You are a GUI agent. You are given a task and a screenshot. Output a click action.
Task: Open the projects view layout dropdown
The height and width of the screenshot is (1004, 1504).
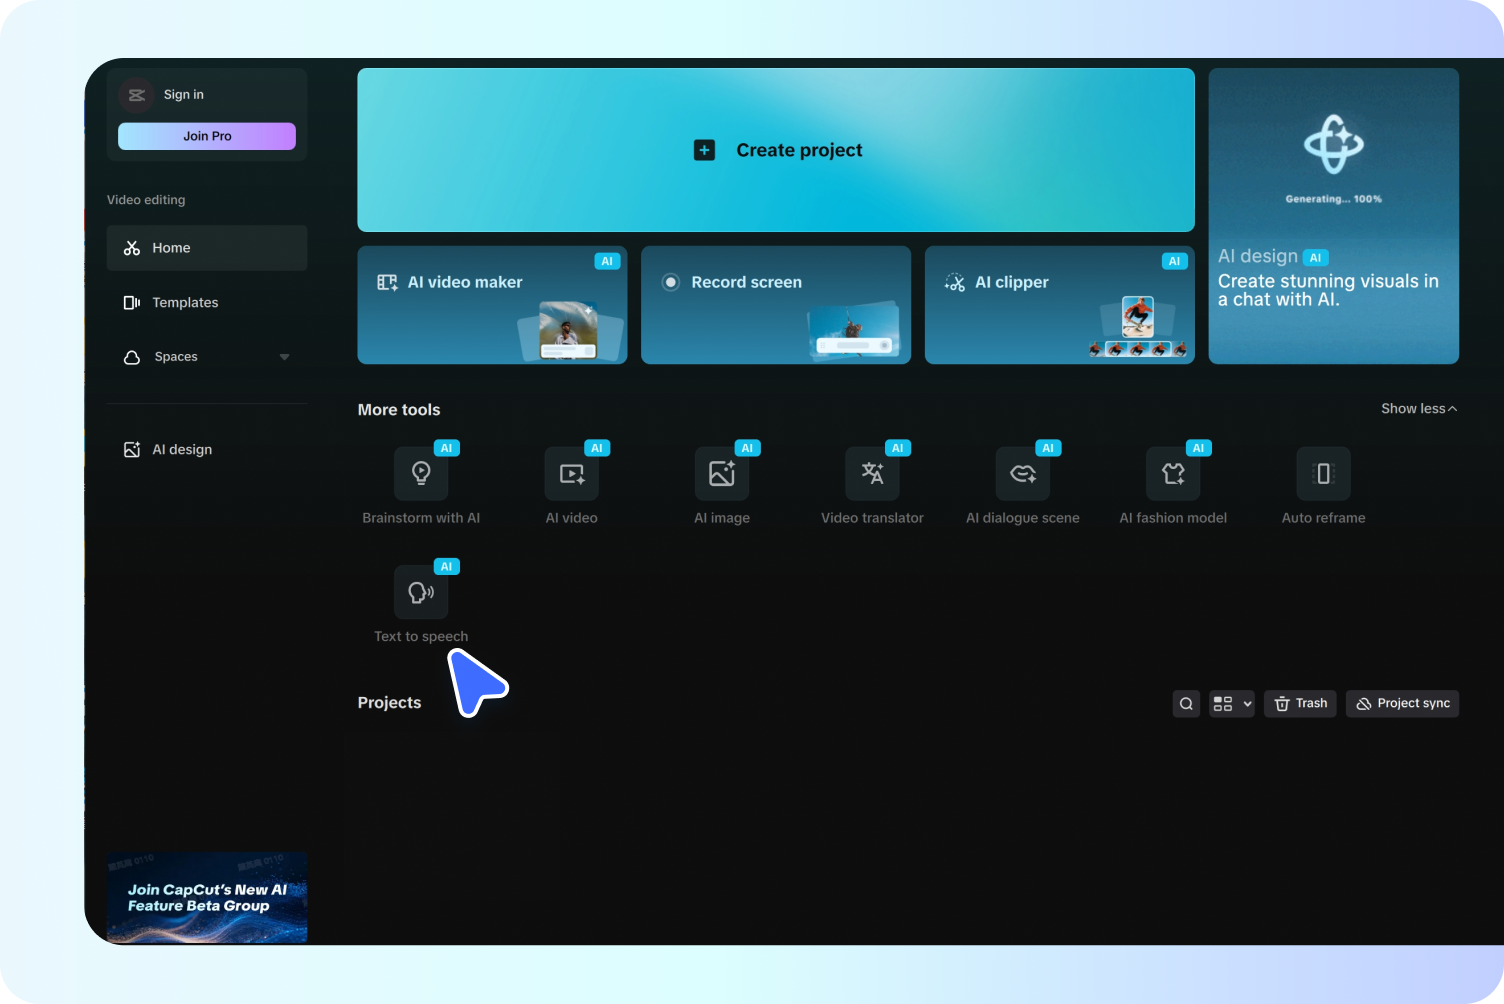click(x=1231, y=703)
